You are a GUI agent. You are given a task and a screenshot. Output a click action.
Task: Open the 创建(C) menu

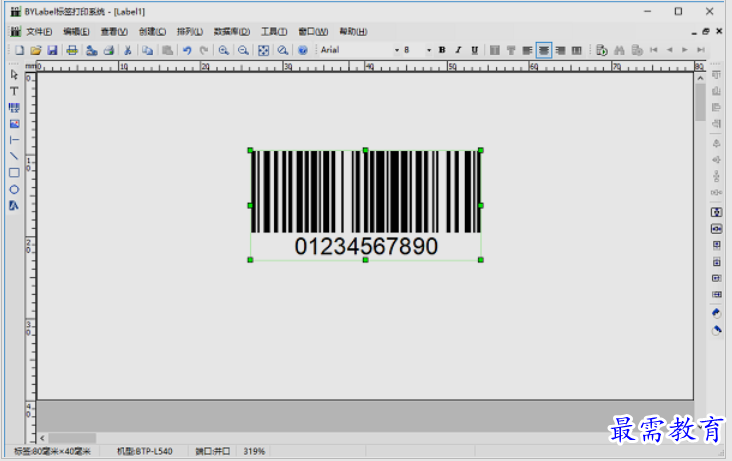coord(153,32)
